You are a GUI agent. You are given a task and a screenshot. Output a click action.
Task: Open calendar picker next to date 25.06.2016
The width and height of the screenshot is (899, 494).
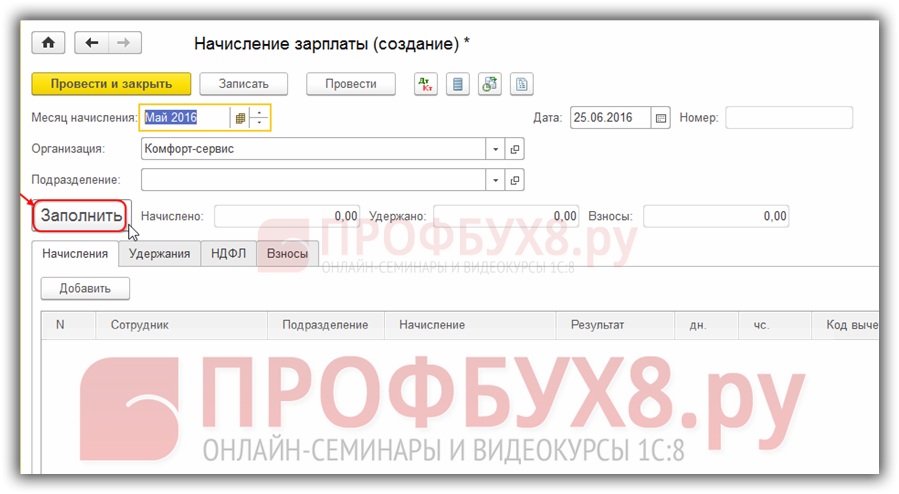660,118
